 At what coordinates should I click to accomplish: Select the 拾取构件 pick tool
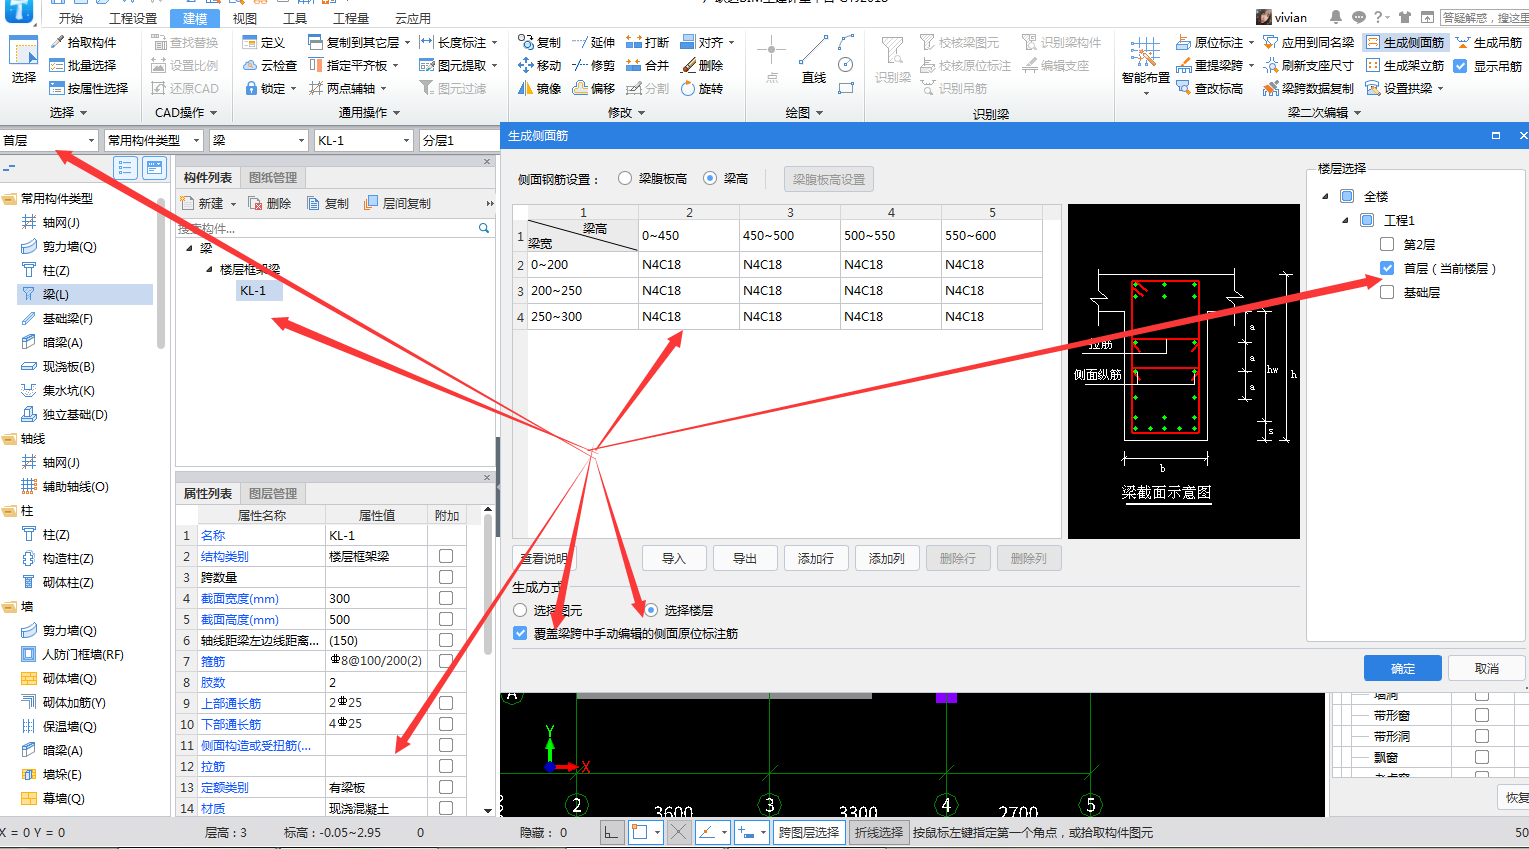click(x=84, y=42)
